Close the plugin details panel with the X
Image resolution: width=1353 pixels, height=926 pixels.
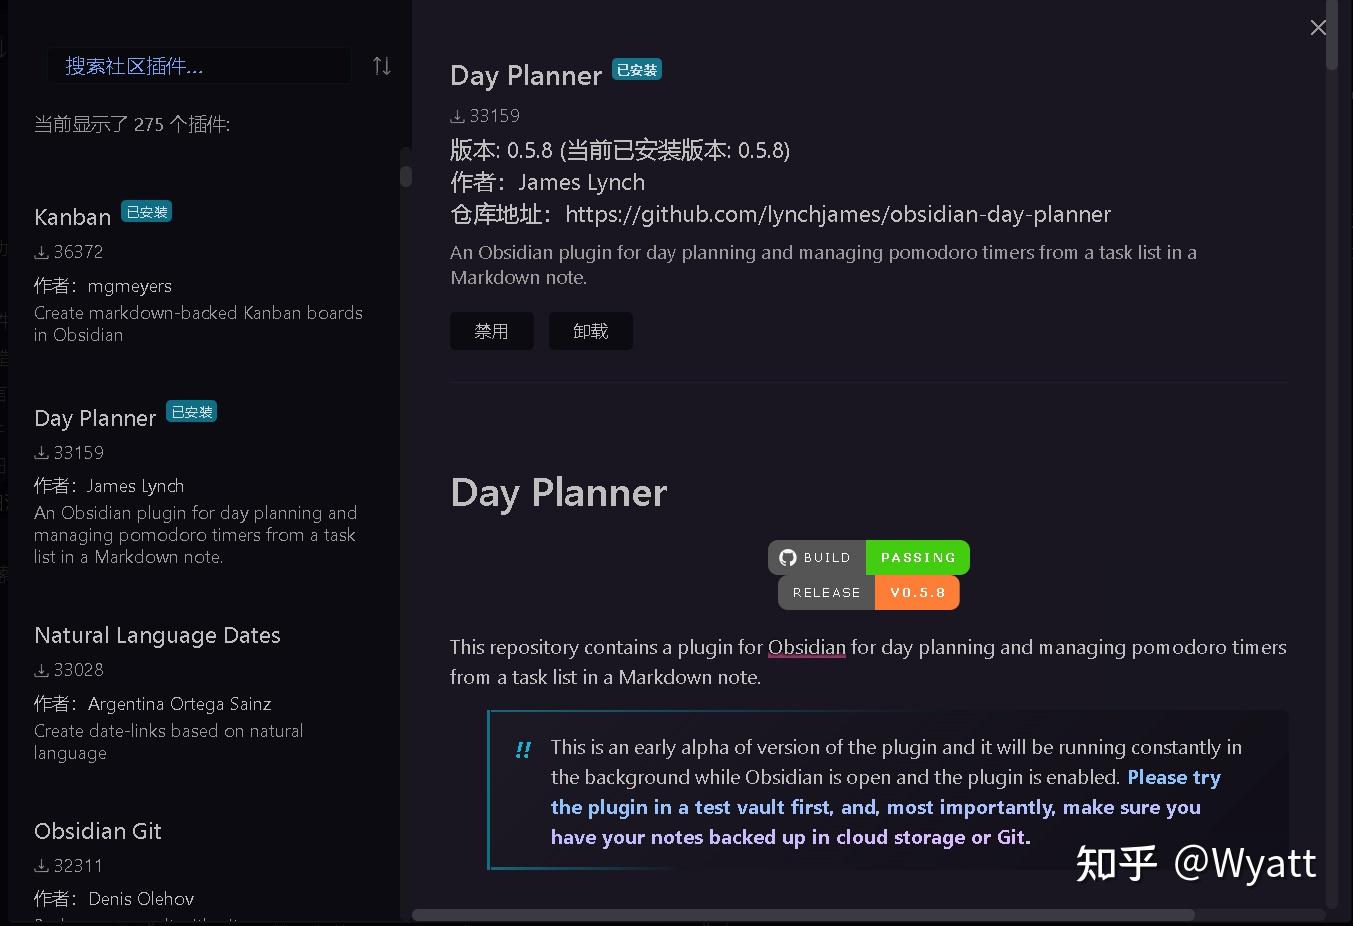tap(1318, 27)
